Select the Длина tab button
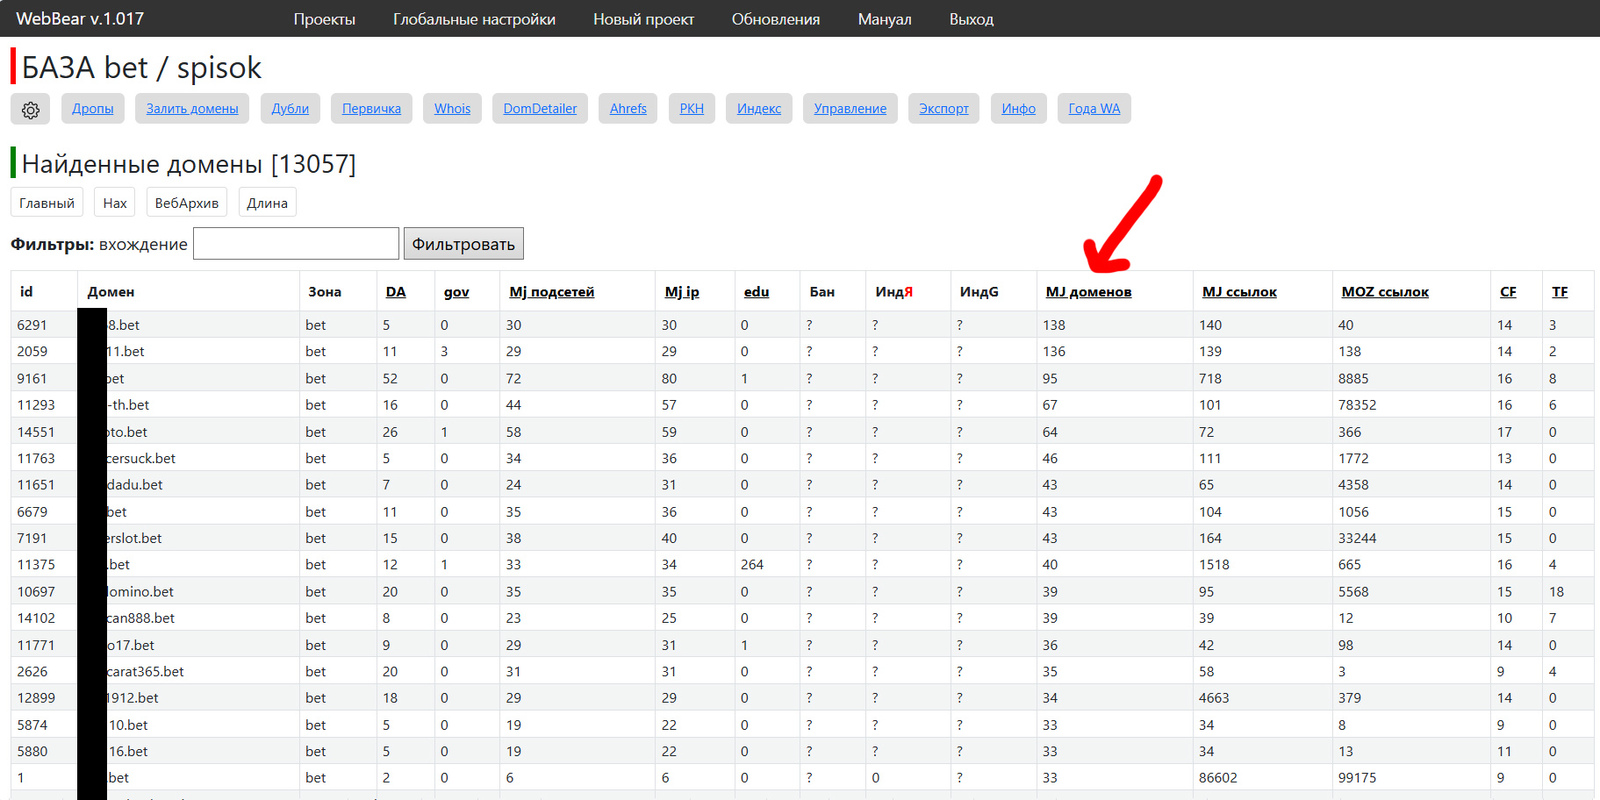Image resolution: width=1600 pixels, height=800 pixels. point(267,203)
